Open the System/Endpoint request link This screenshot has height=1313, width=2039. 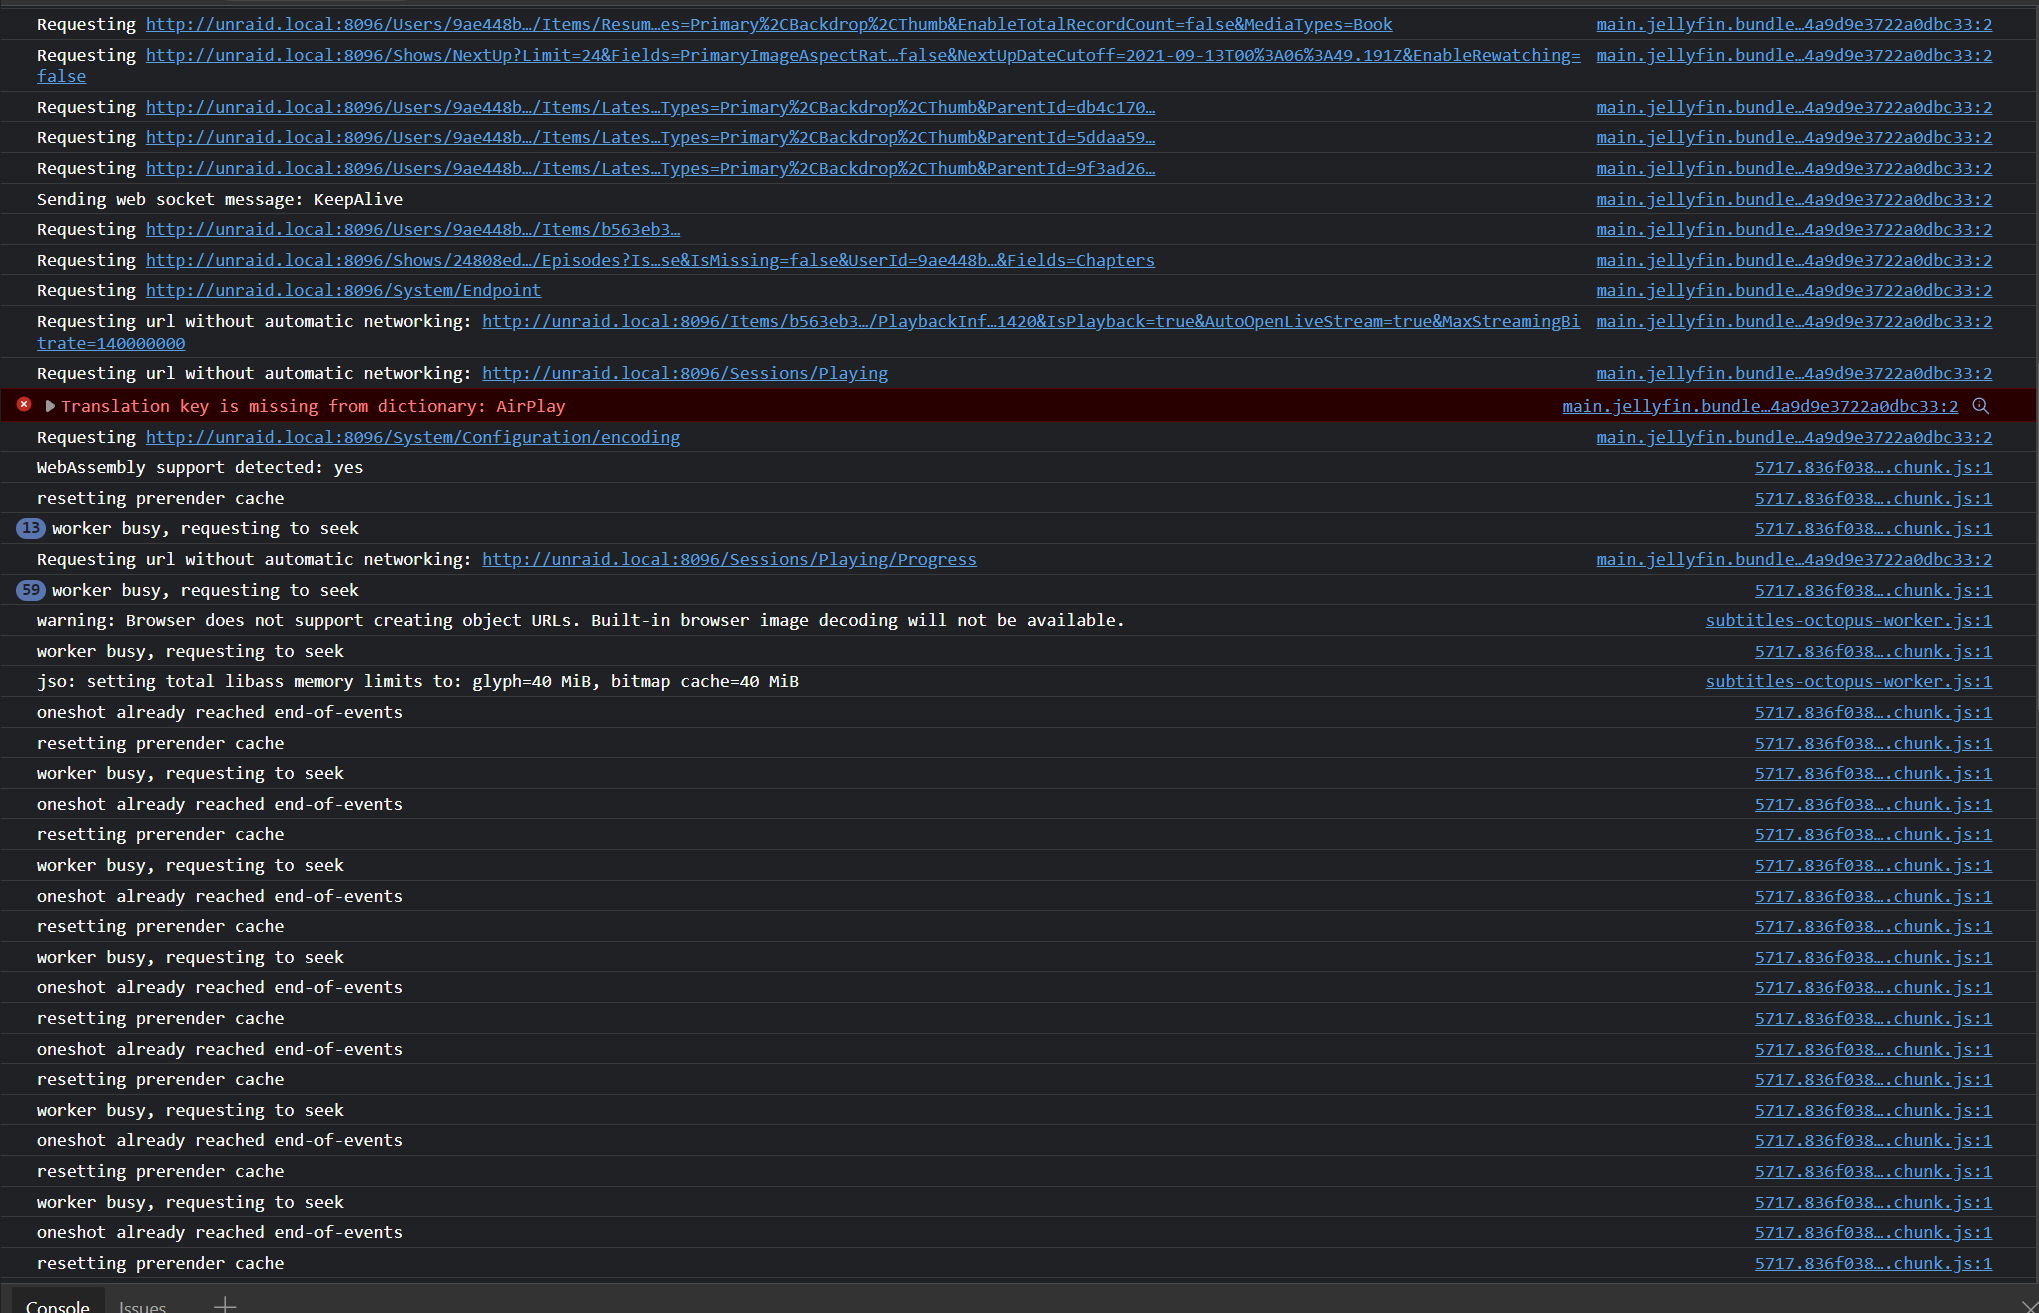tap(344, 290)
